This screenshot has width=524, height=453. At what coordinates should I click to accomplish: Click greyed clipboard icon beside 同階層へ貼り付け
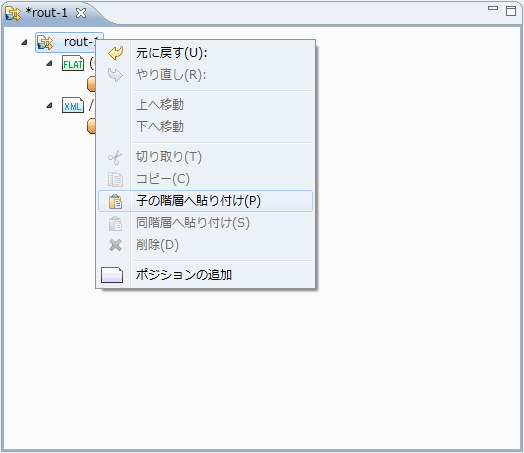tap(115, 223)
